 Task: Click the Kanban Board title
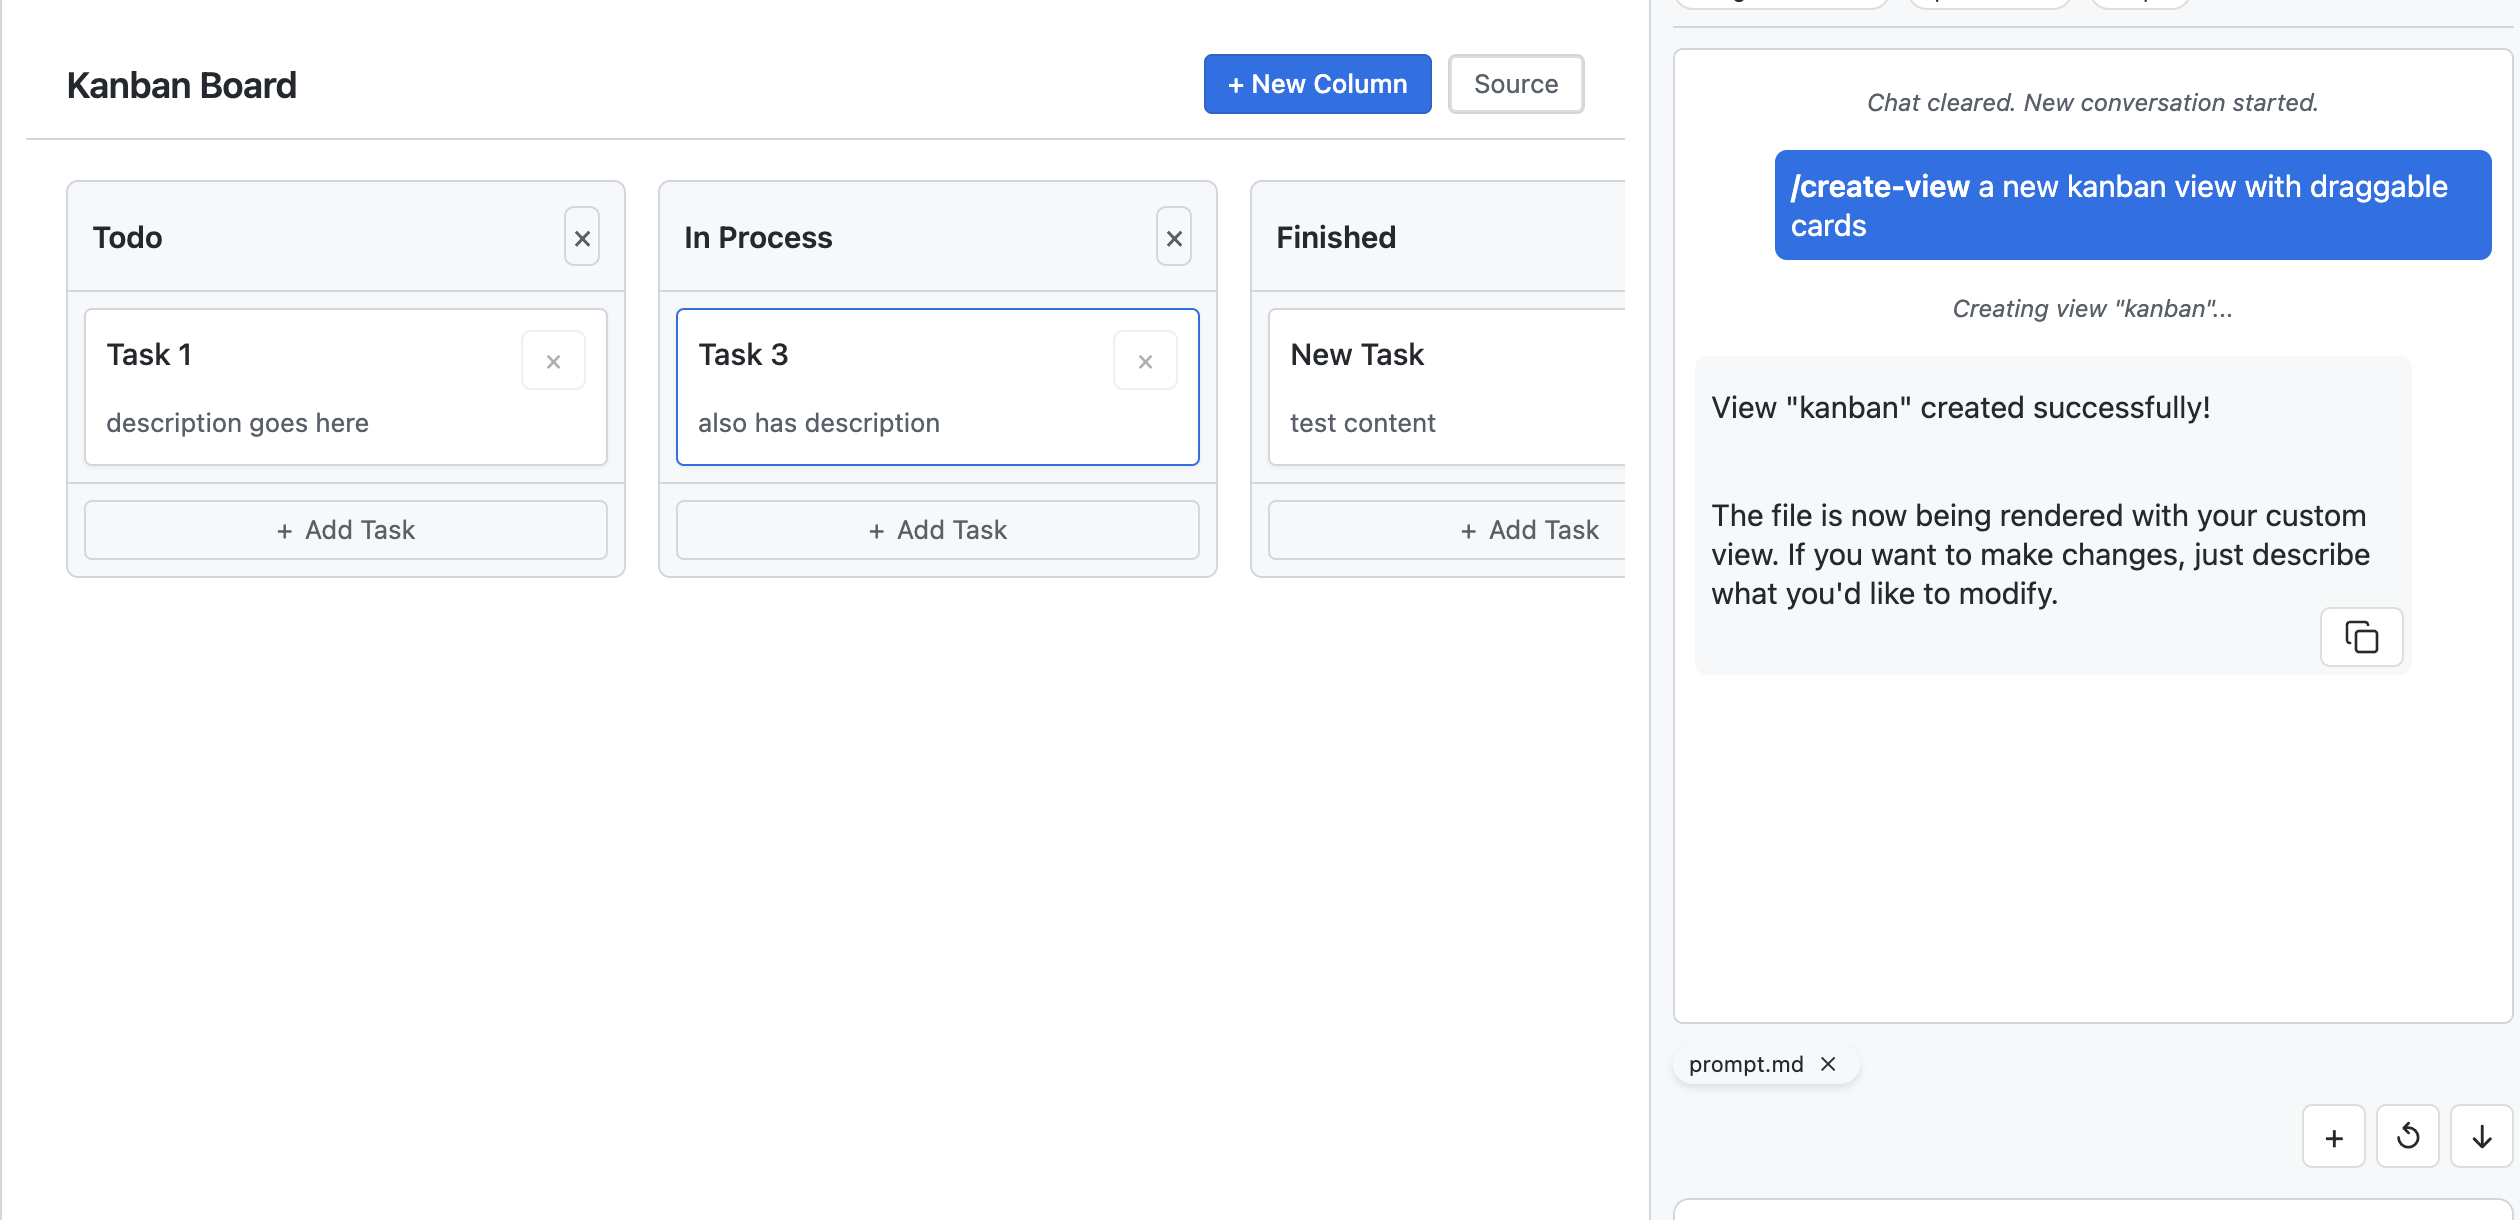coord(181,85)
